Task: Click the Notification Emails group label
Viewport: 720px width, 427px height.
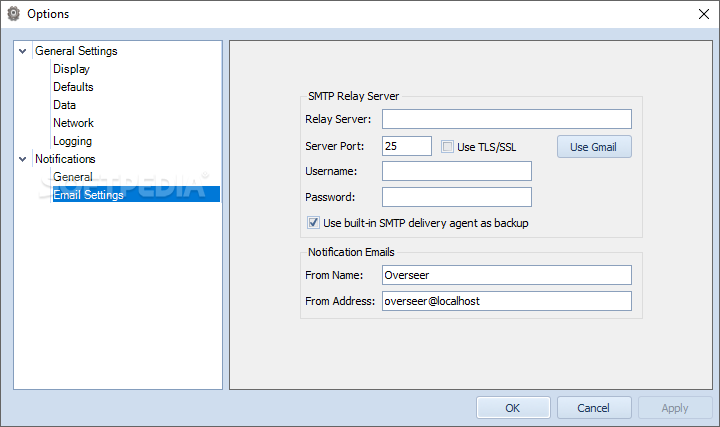Action: (351, 252)
